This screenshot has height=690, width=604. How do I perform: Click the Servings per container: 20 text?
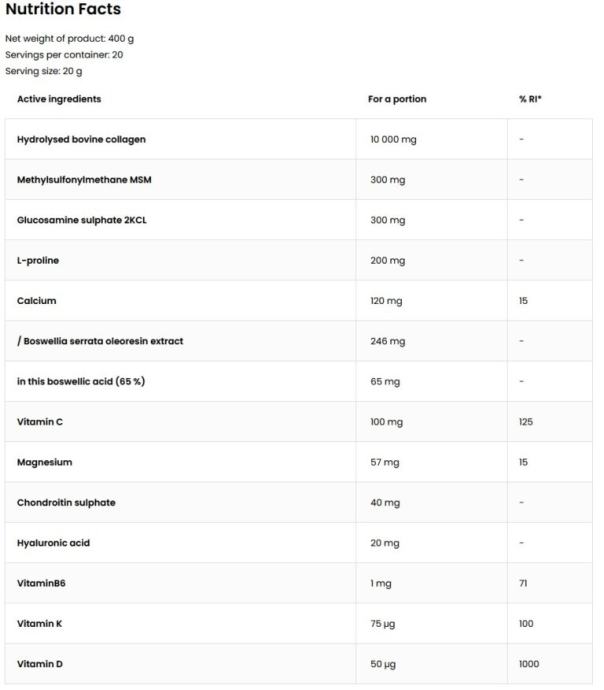64,55
